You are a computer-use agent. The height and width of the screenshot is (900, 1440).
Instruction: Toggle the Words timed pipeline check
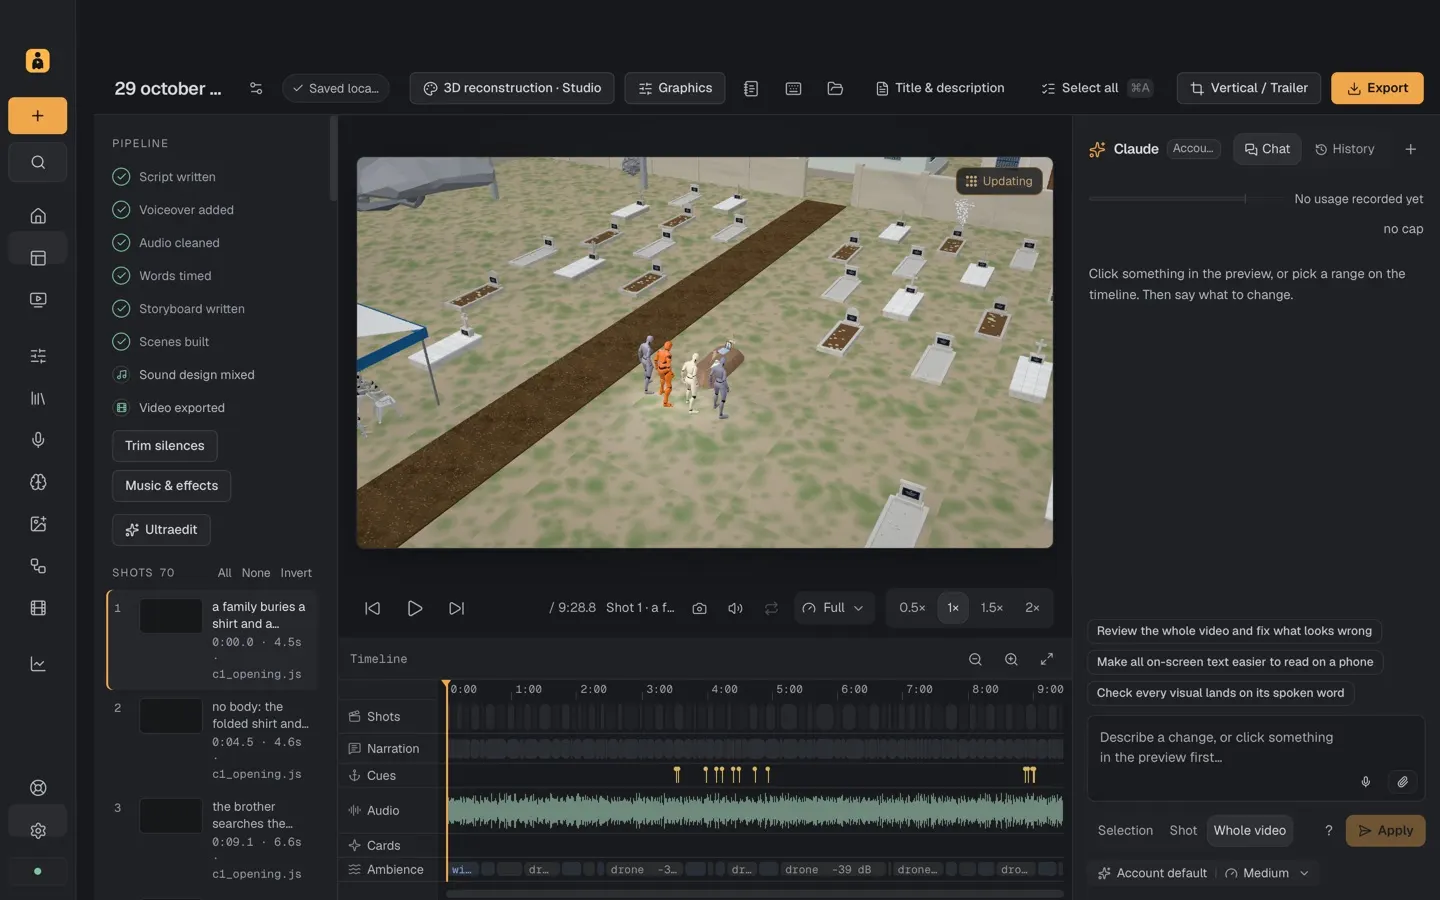121,276
